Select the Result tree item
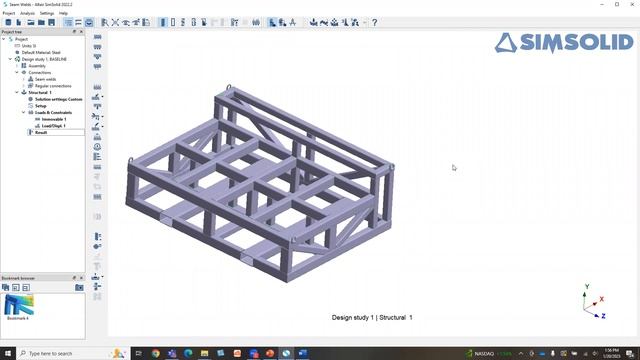Image resolution: width=640 pixels, height=360 pixels. pyautogui.click(x=41, y=132)
